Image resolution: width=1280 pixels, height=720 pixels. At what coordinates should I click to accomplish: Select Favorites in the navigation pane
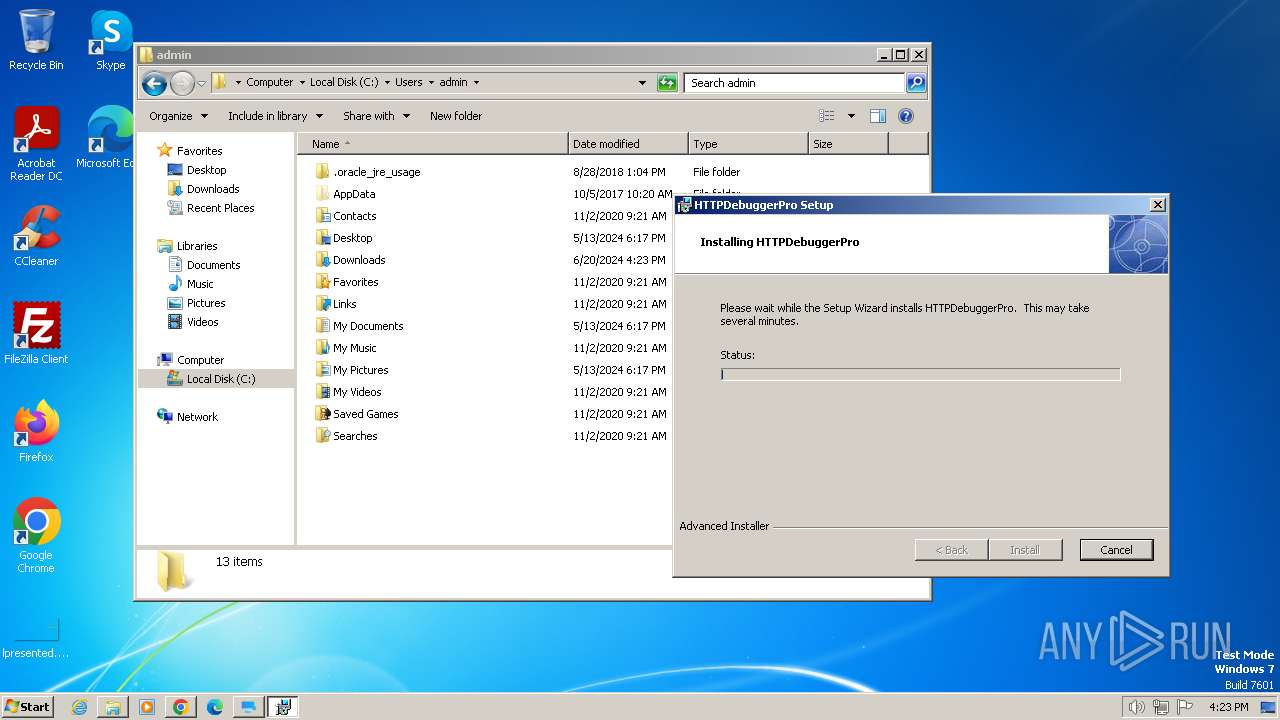click(199, 151)
